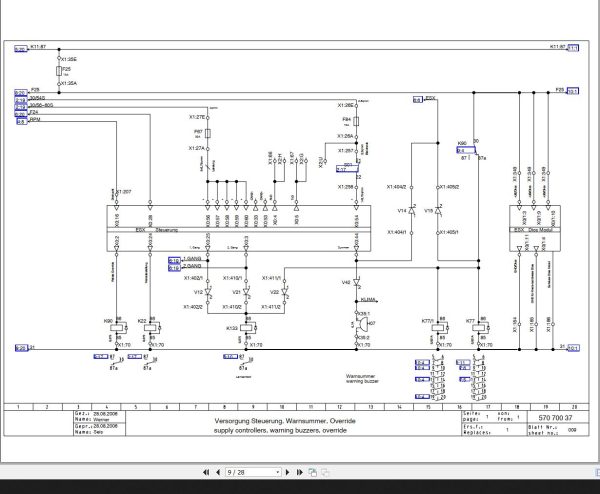Go to the previous page

click(218, 472)
